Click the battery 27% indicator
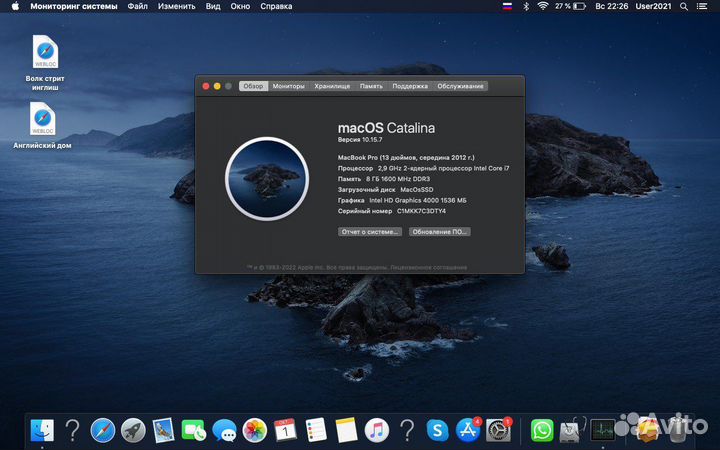720x450 pixels. pos(570,6)
